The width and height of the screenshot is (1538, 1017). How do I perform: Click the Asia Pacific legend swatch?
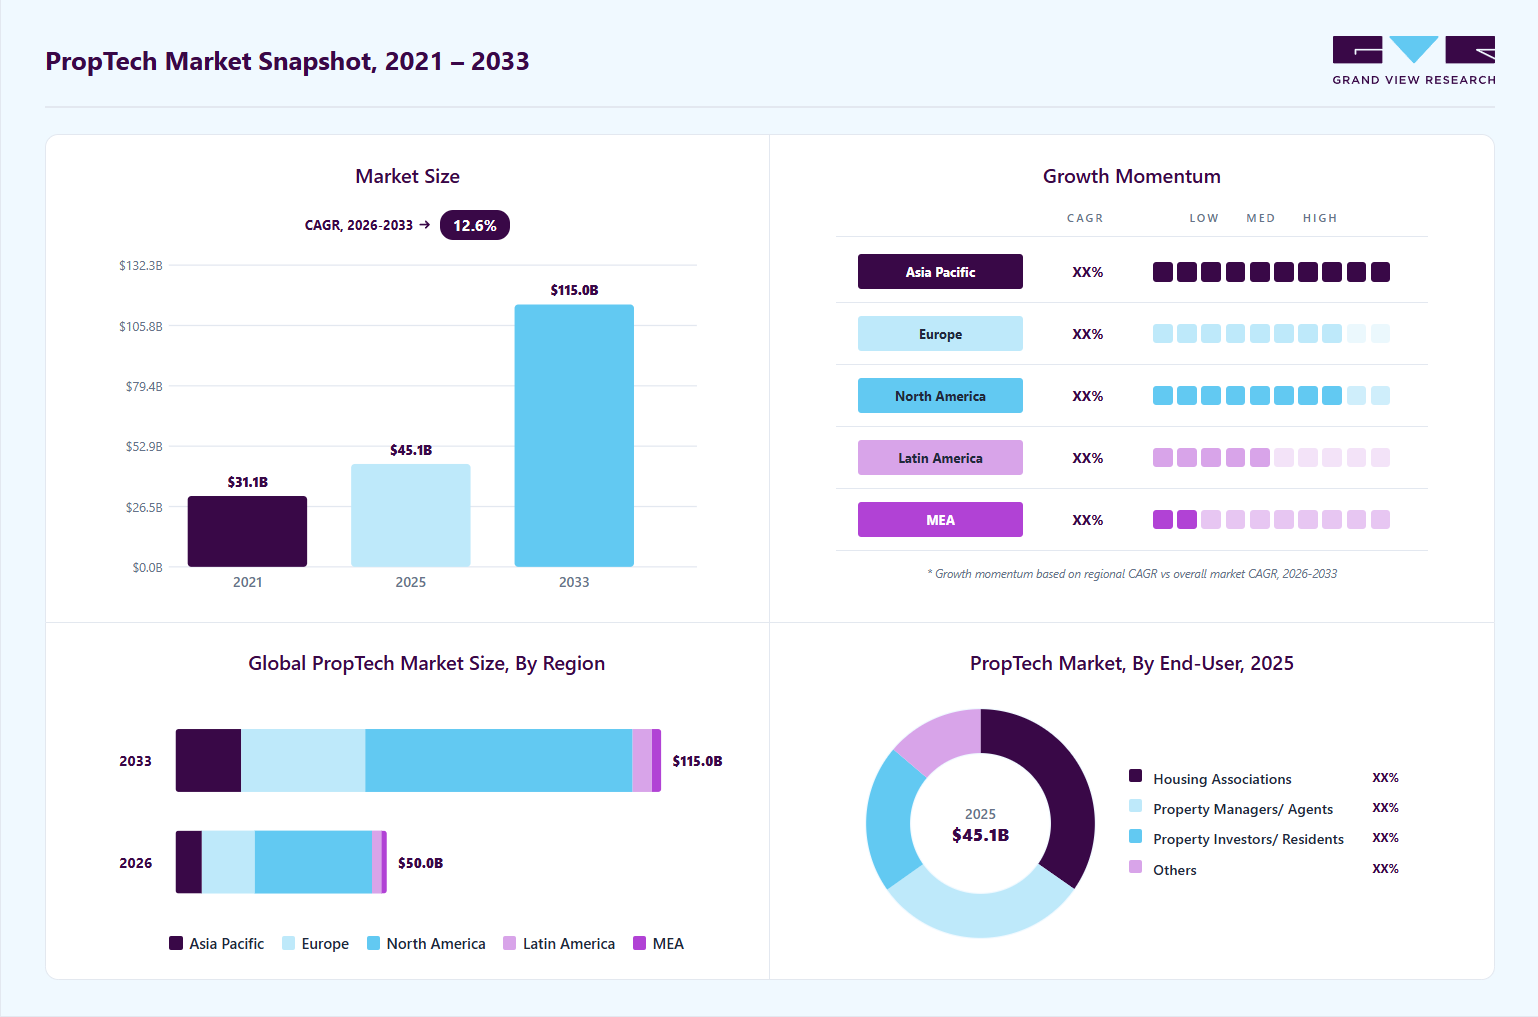tap(176, 943)
